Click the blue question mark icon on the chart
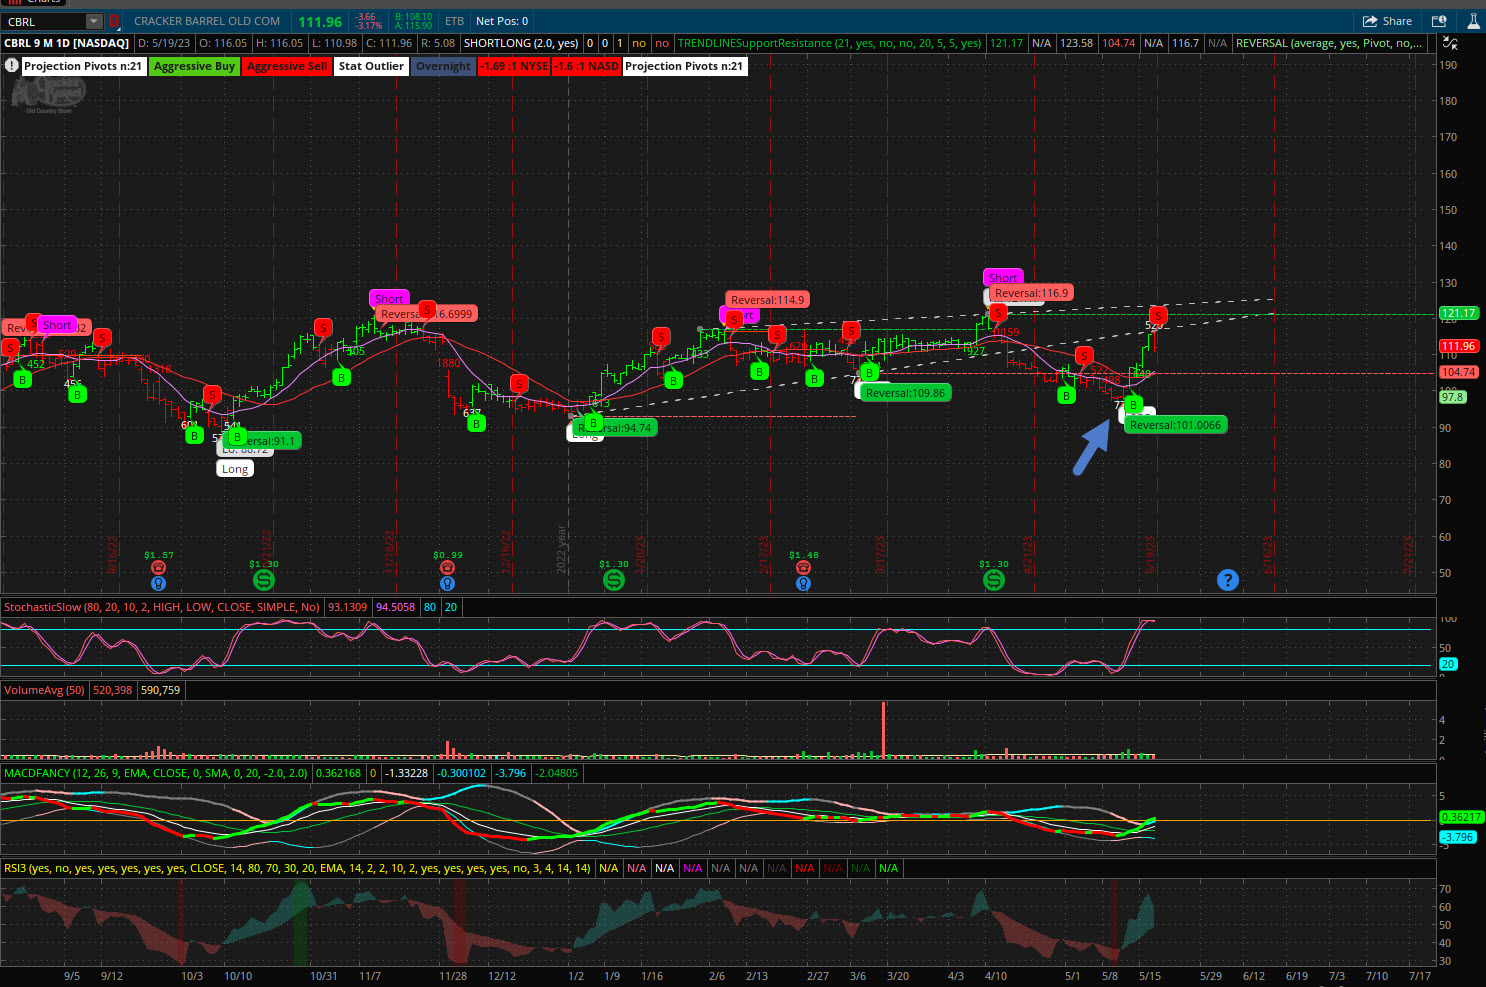Viewport: 1486px width, 987px height. tap(1228, 580)
